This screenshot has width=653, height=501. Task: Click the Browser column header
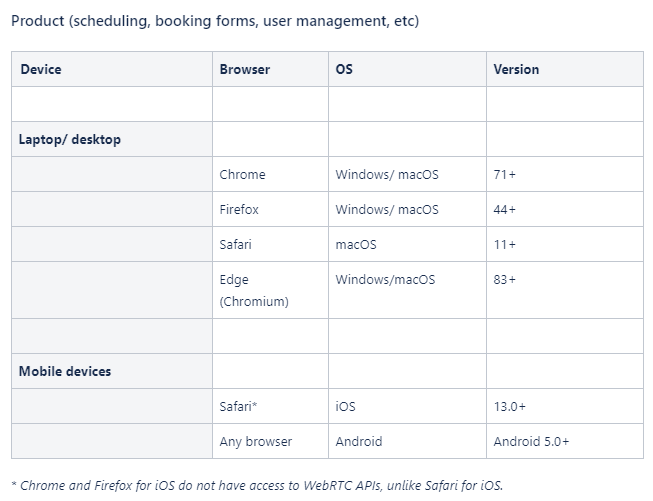pos(245,70)
